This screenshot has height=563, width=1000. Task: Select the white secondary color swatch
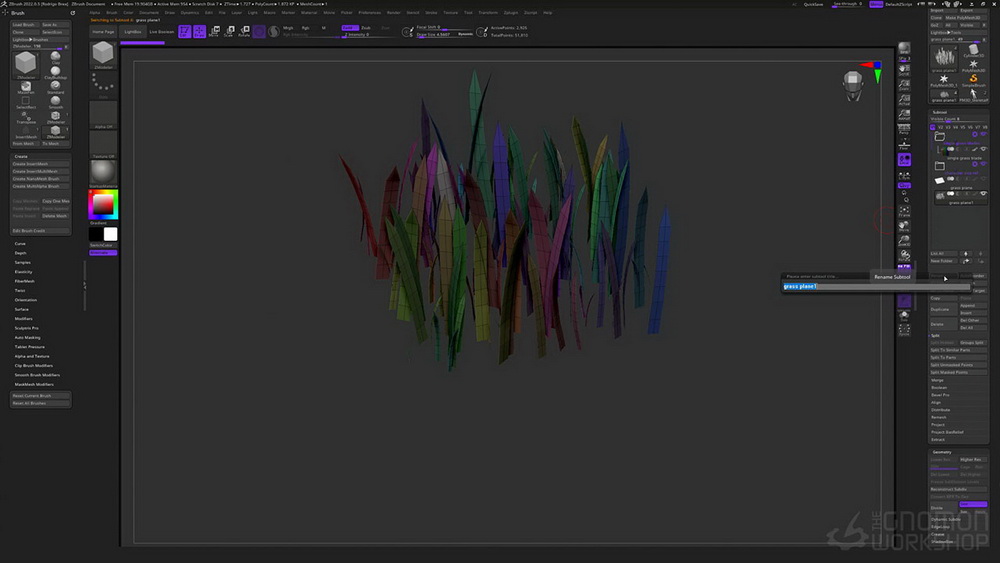[110, 234]
